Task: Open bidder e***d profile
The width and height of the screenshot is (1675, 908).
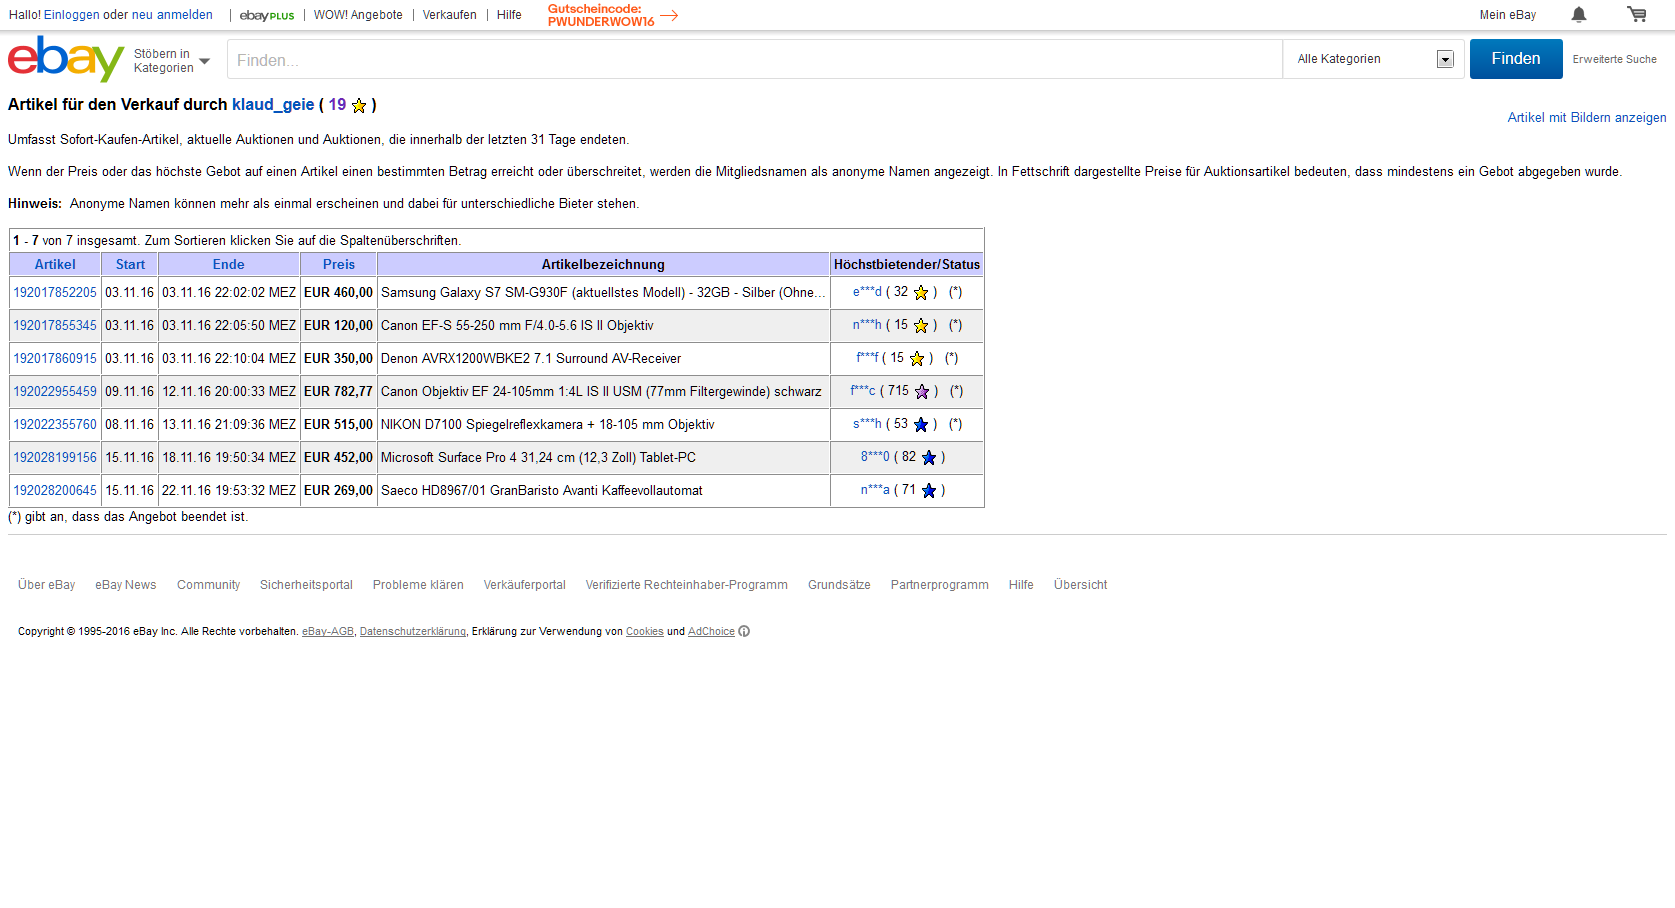Action: (867, 292)
